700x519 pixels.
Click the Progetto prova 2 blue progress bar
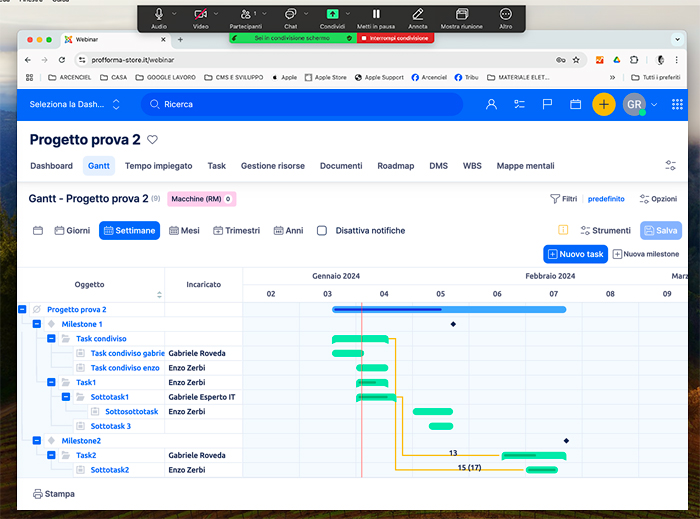[449, 309]
